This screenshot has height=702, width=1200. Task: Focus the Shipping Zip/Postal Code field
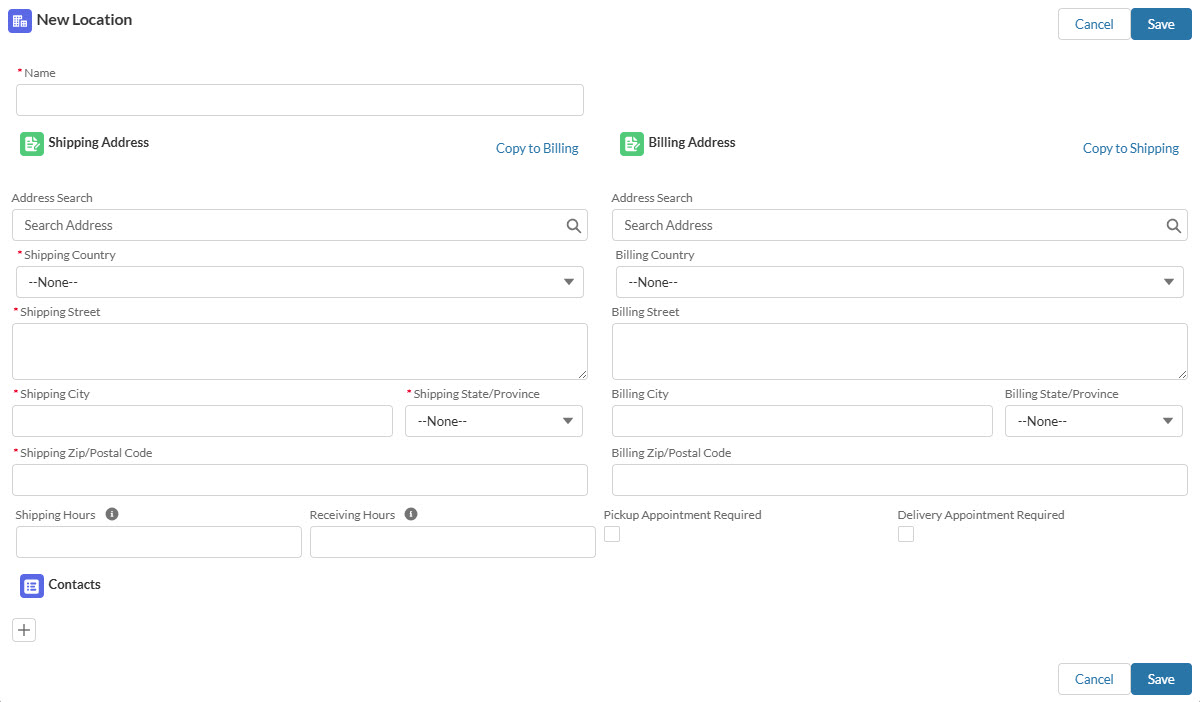[x=300, y=480]
